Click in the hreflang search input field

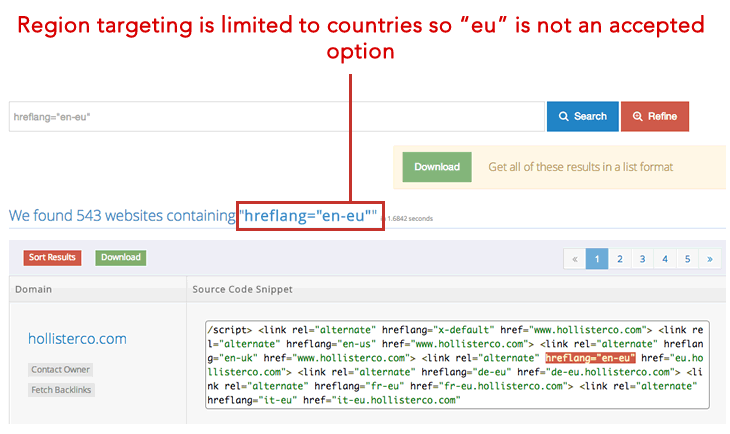tap(276, 117)
